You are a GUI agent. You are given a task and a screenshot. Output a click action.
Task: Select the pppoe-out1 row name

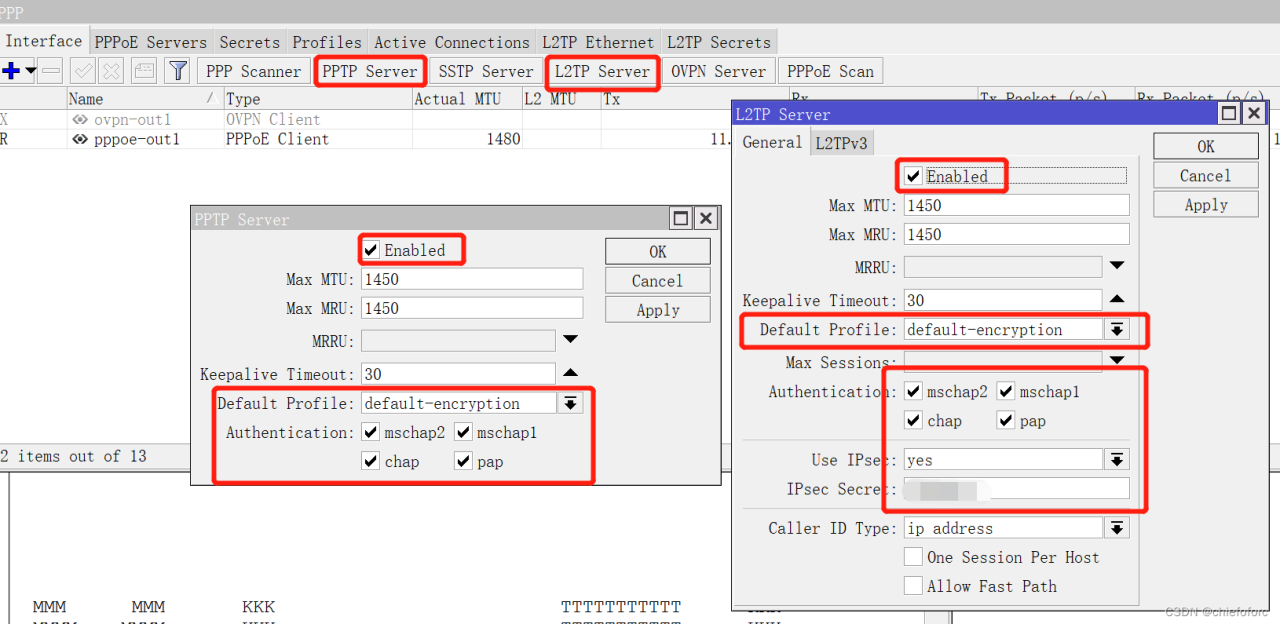pos(137,139)
